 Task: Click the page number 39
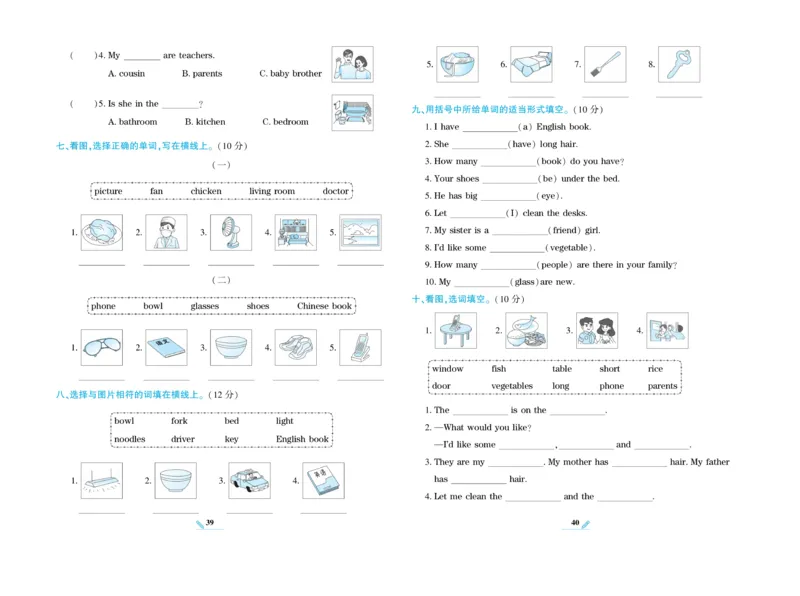[210, 522]
